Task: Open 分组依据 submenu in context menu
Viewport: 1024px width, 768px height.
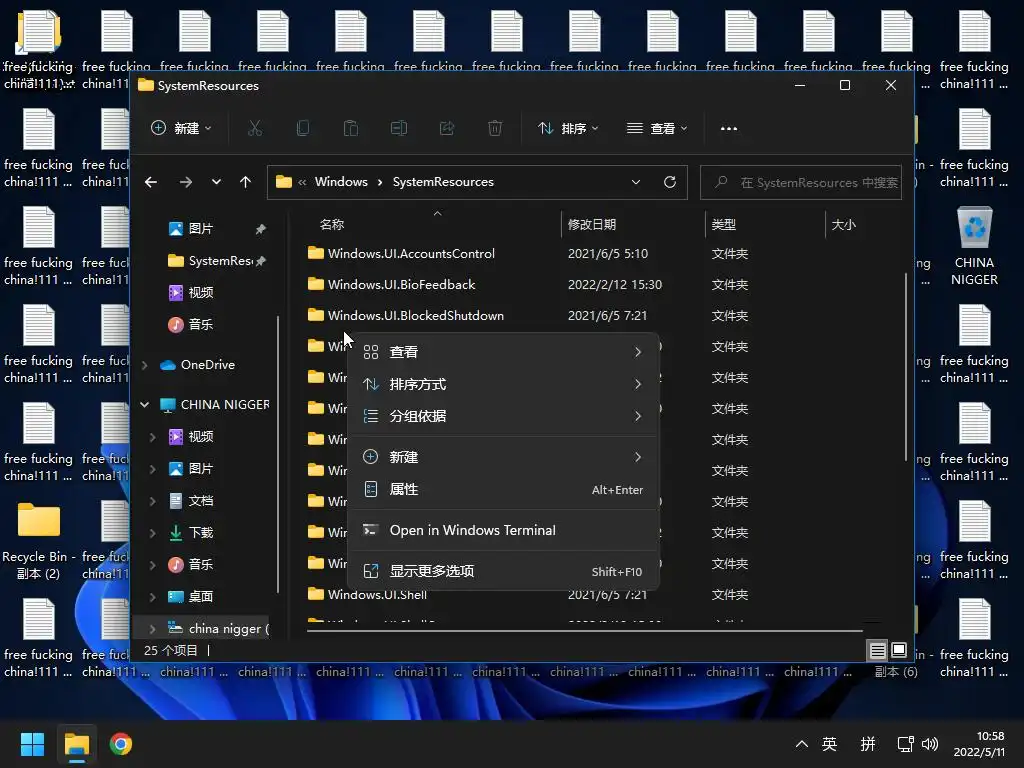Action: (x=503, y=416)
